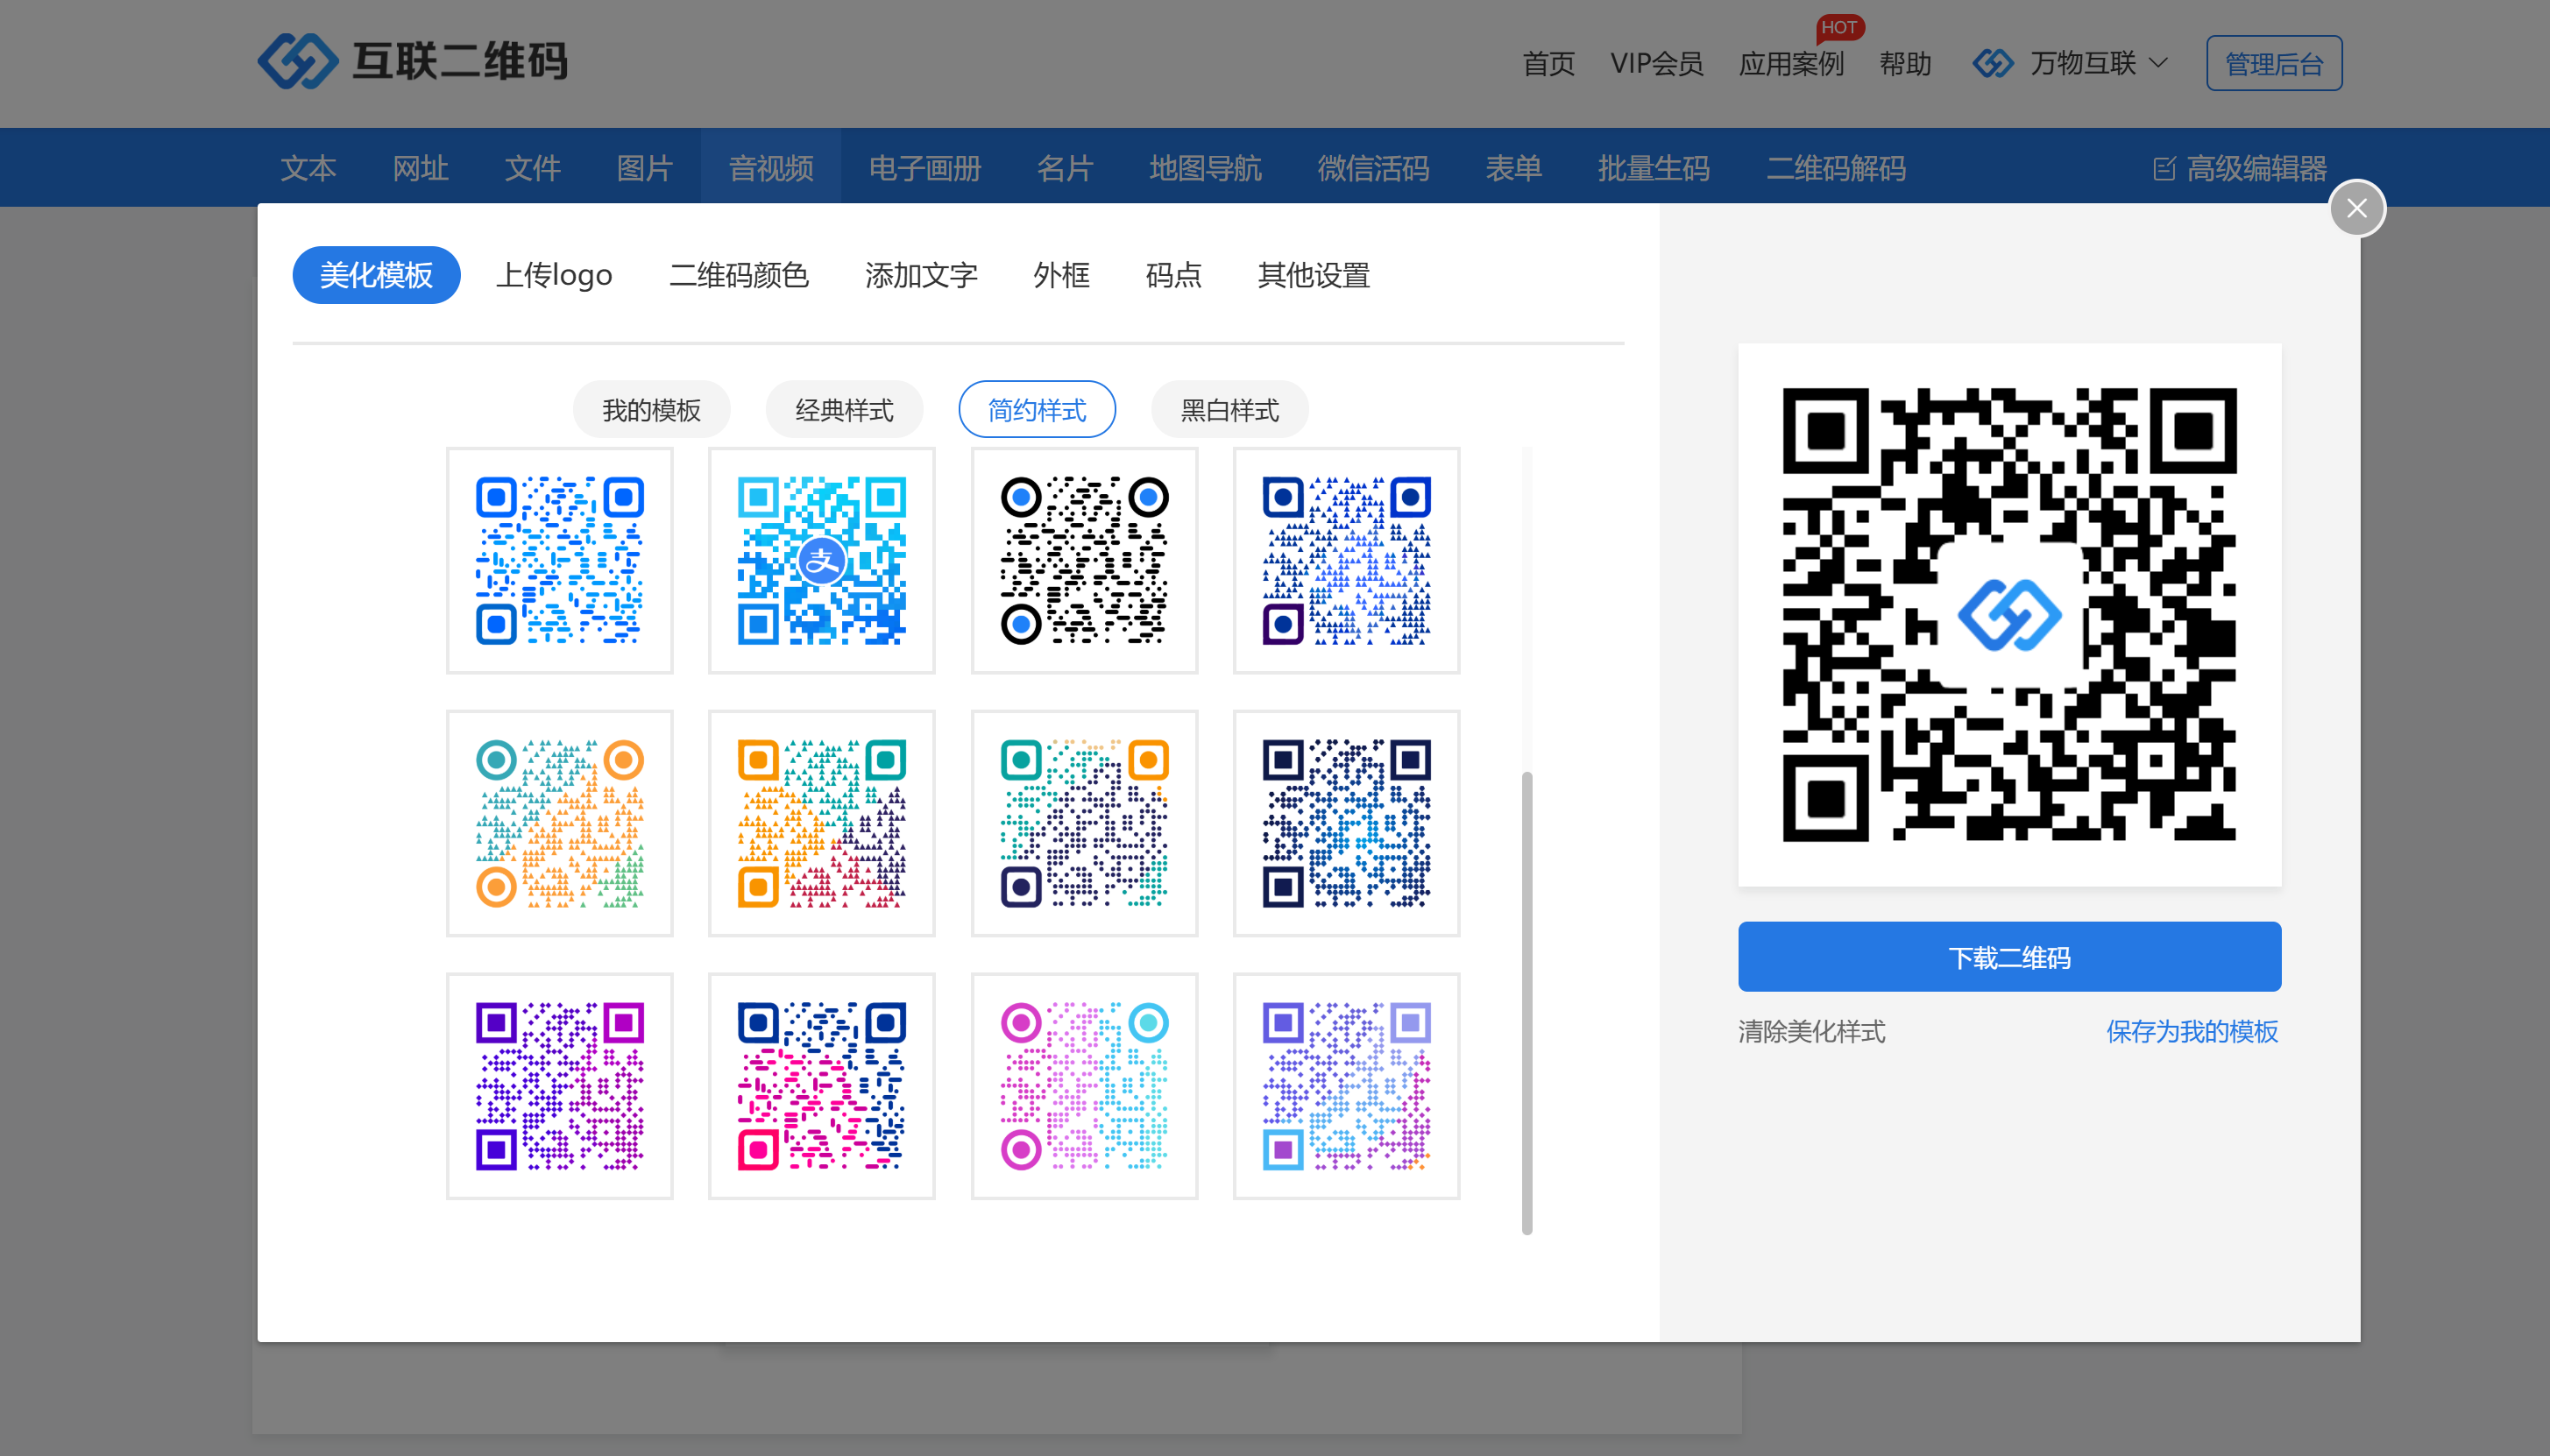Viewport: 2550px width, 1456px height.
Task: Apply the lavender pastel gradient template
Action: point(1346,1086)
